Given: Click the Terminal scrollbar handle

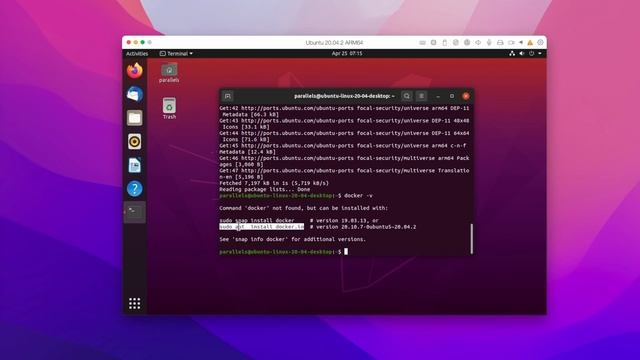Looking at the screenshot, I should [472, 239].
